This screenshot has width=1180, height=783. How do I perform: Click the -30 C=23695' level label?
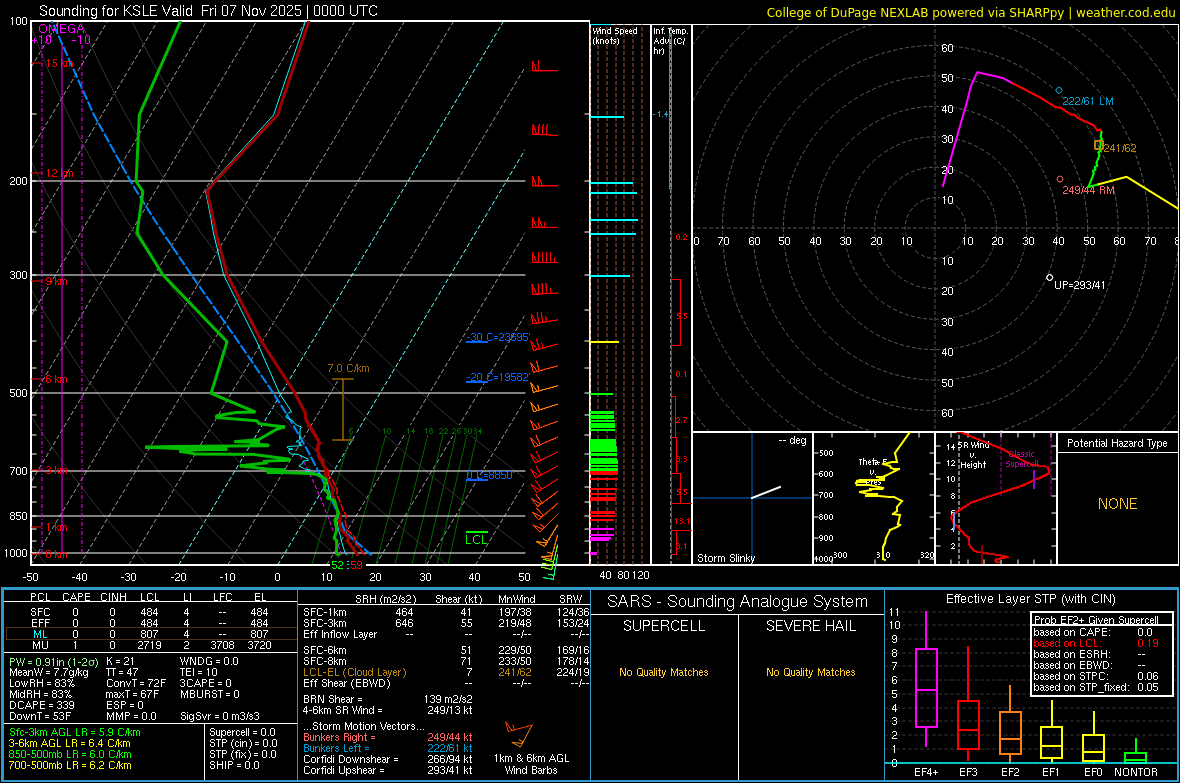[497, 337]
